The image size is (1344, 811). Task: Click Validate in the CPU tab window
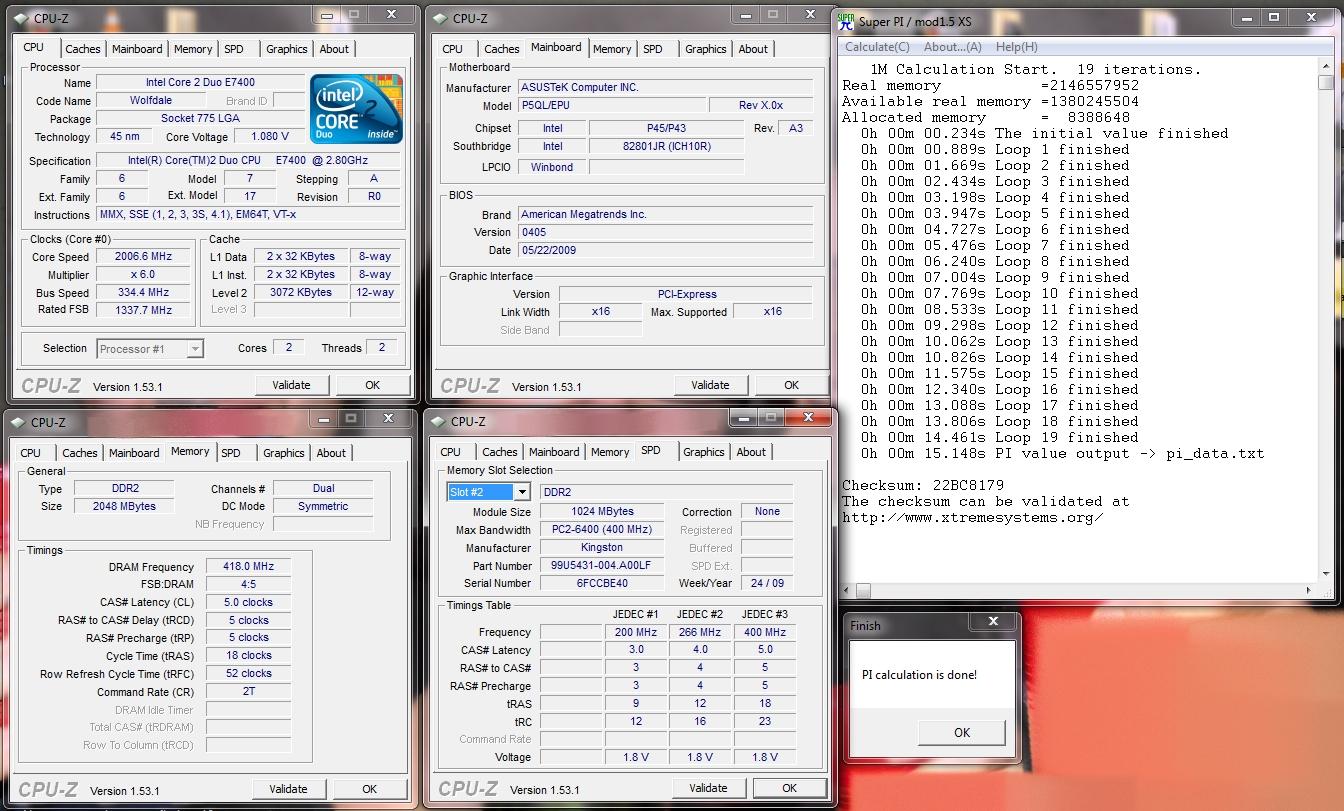(291, 385)
